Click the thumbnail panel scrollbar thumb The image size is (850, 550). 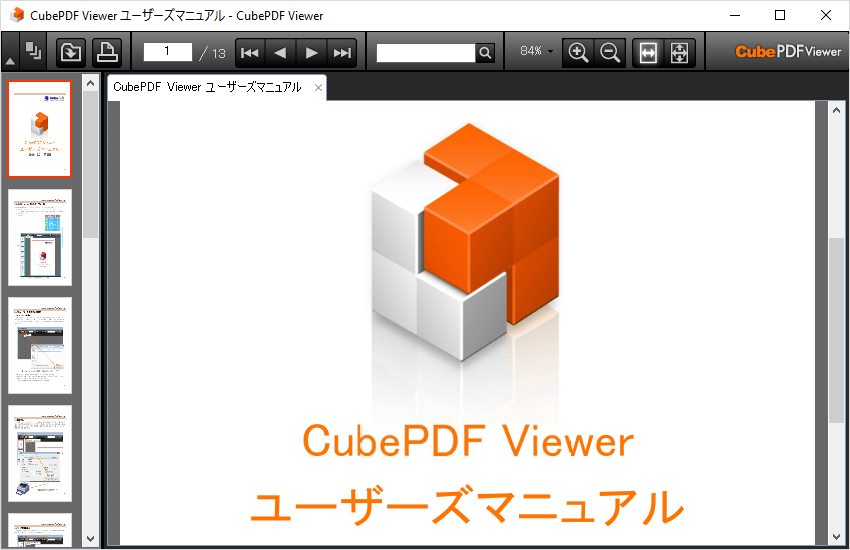click(91, 164)
